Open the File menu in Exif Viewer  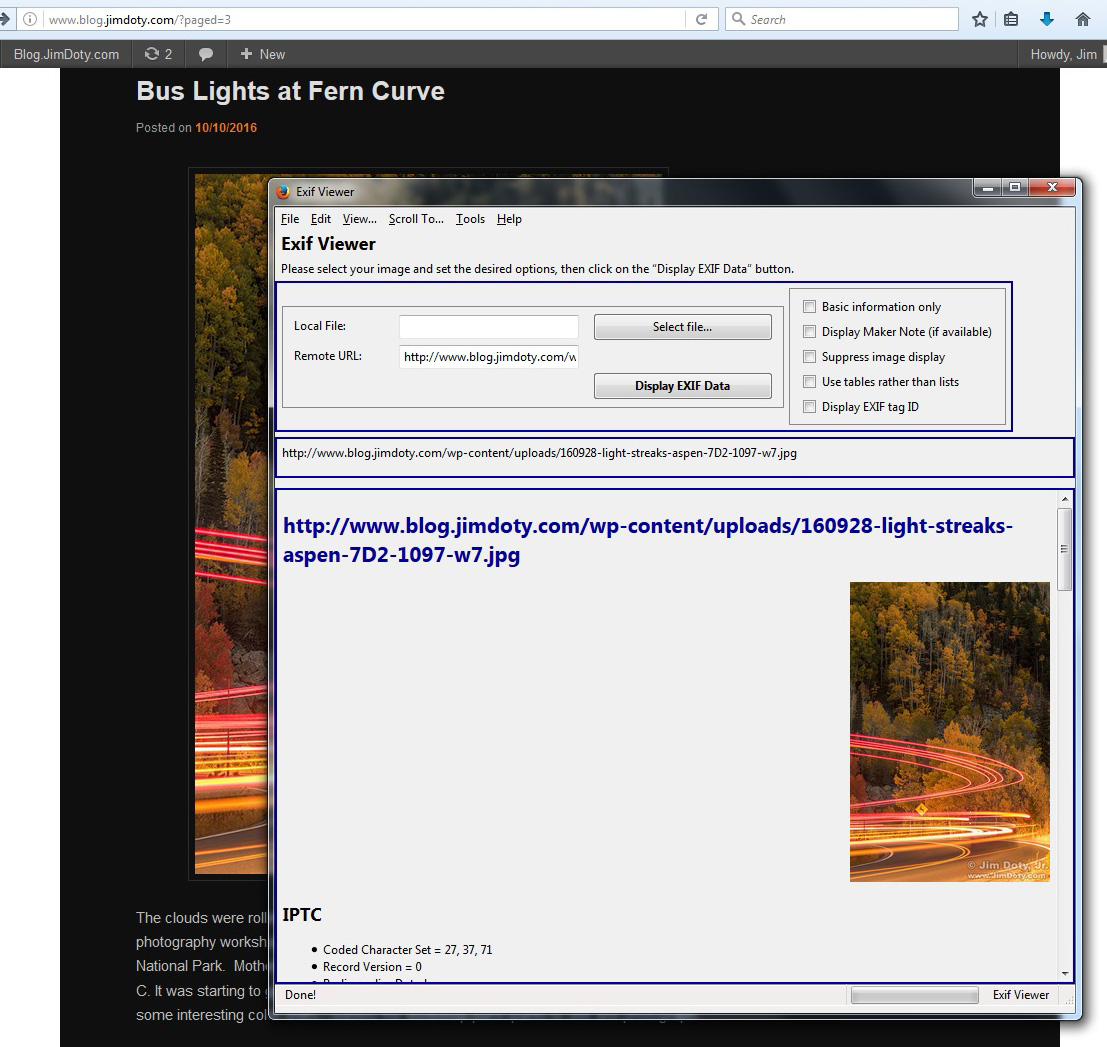pos(289,219)
